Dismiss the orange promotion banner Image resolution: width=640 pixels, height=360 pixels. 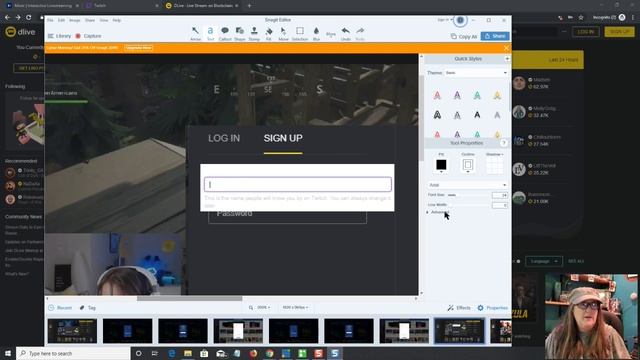506,48
